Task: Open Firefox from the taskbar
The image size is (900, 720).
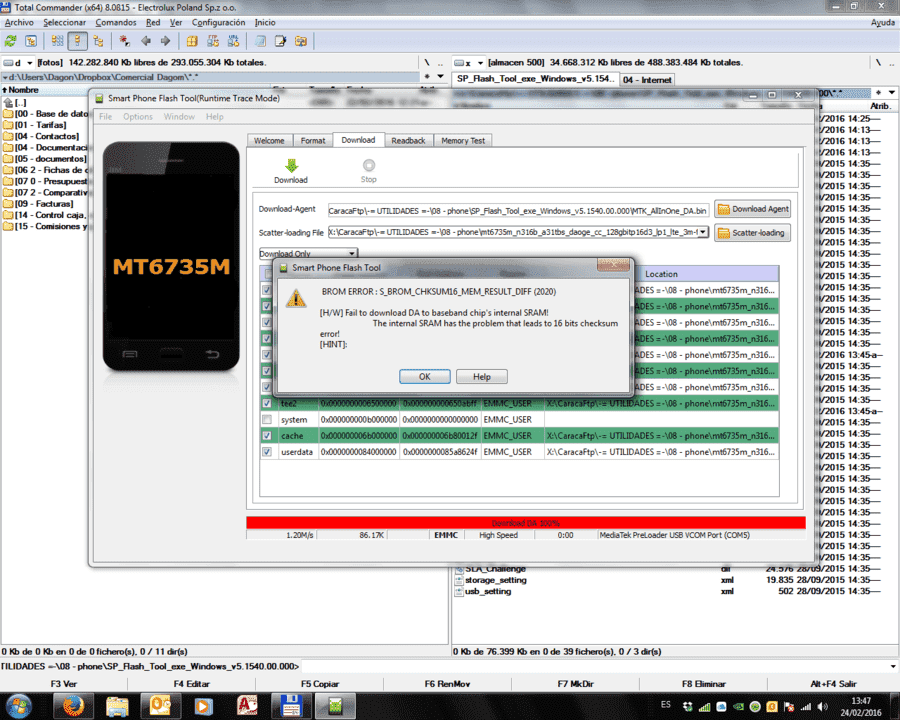Action: pos(73,706)
